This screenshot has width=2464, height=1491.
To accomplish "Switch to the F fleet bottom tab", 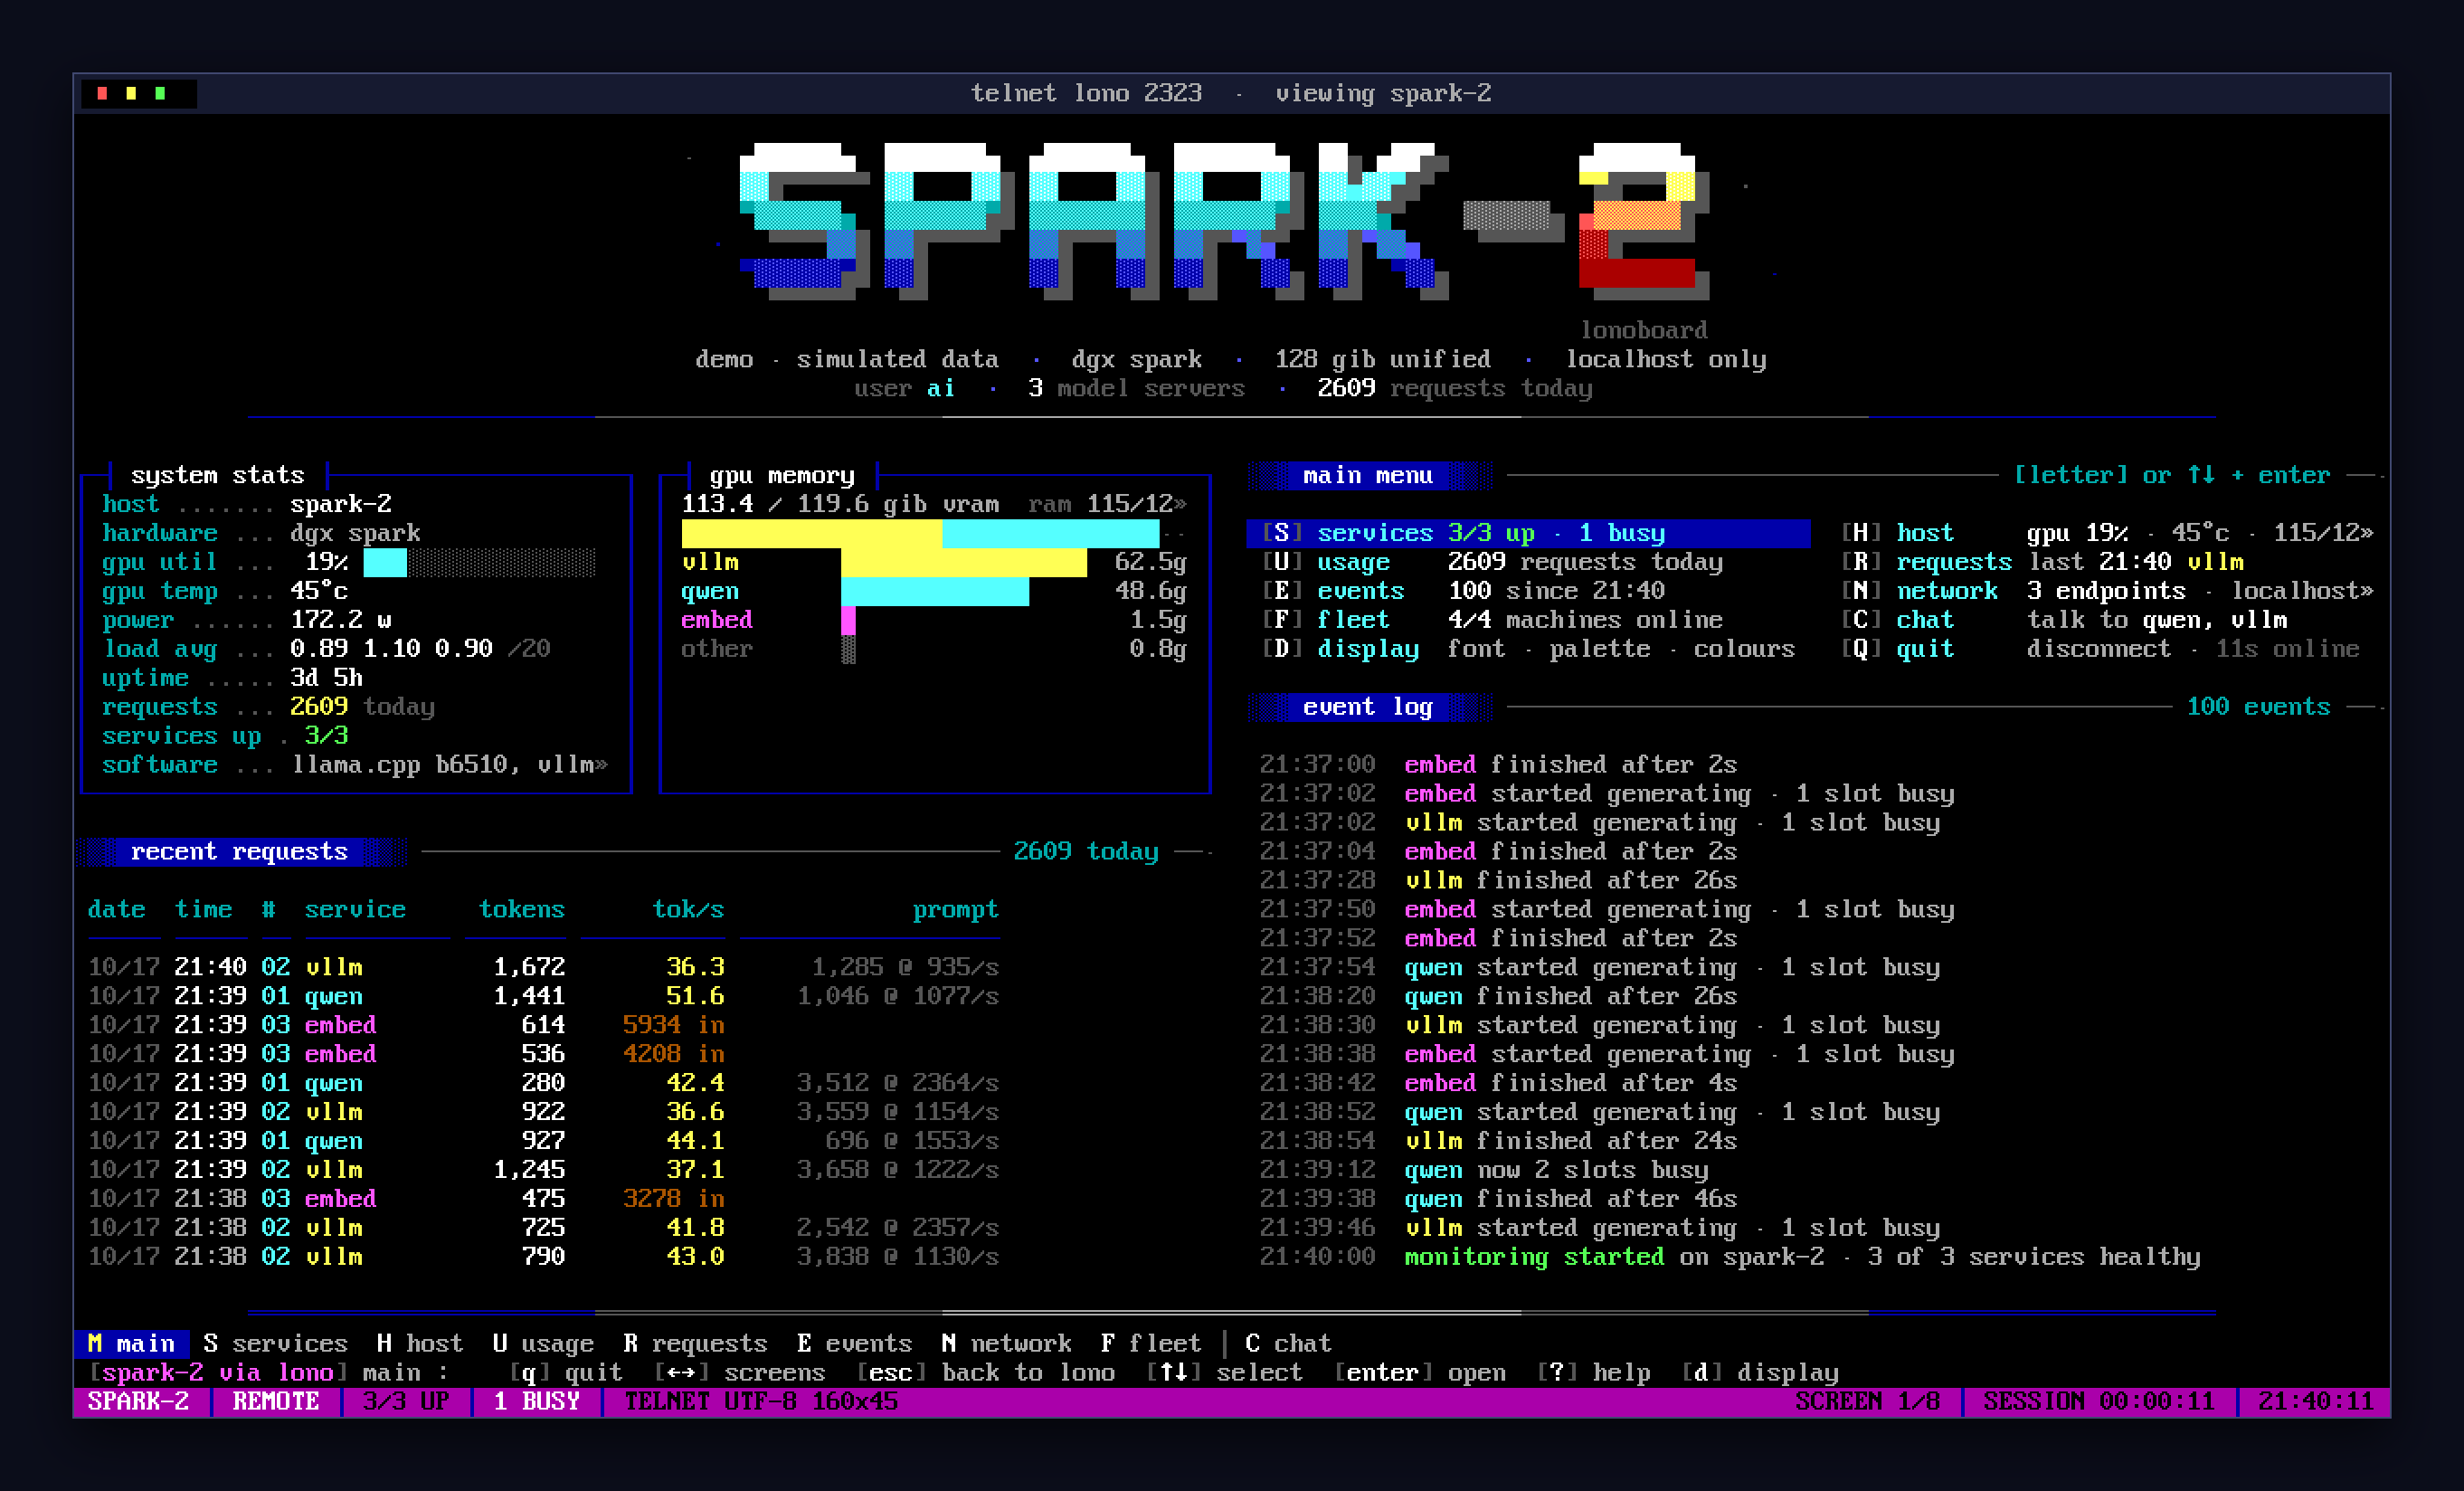I will [x=1151, y=1343].
